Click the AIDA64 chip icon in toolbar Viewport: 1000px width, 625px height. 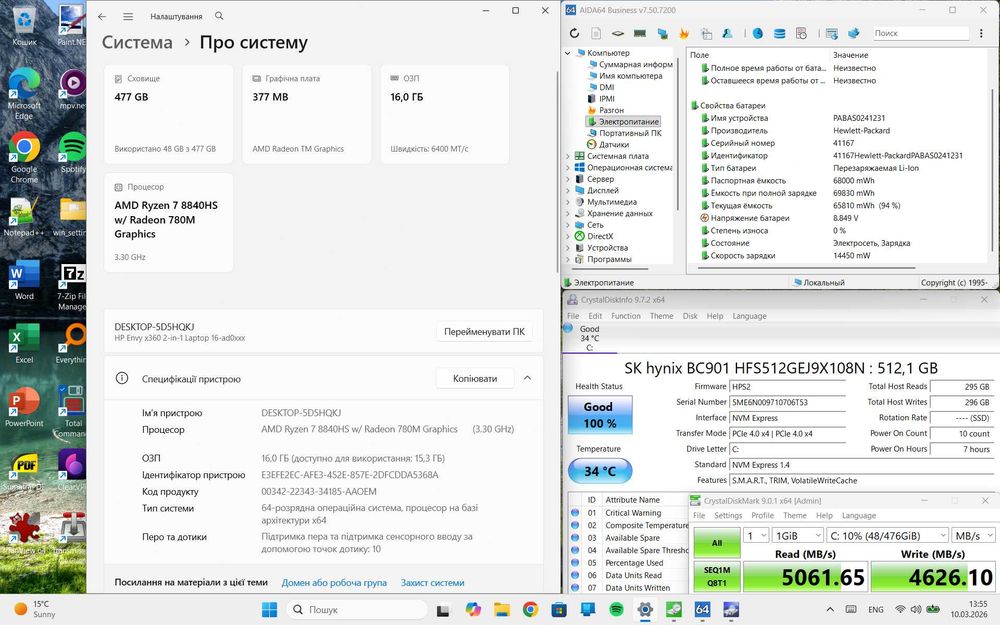click(x=617, y=33)
